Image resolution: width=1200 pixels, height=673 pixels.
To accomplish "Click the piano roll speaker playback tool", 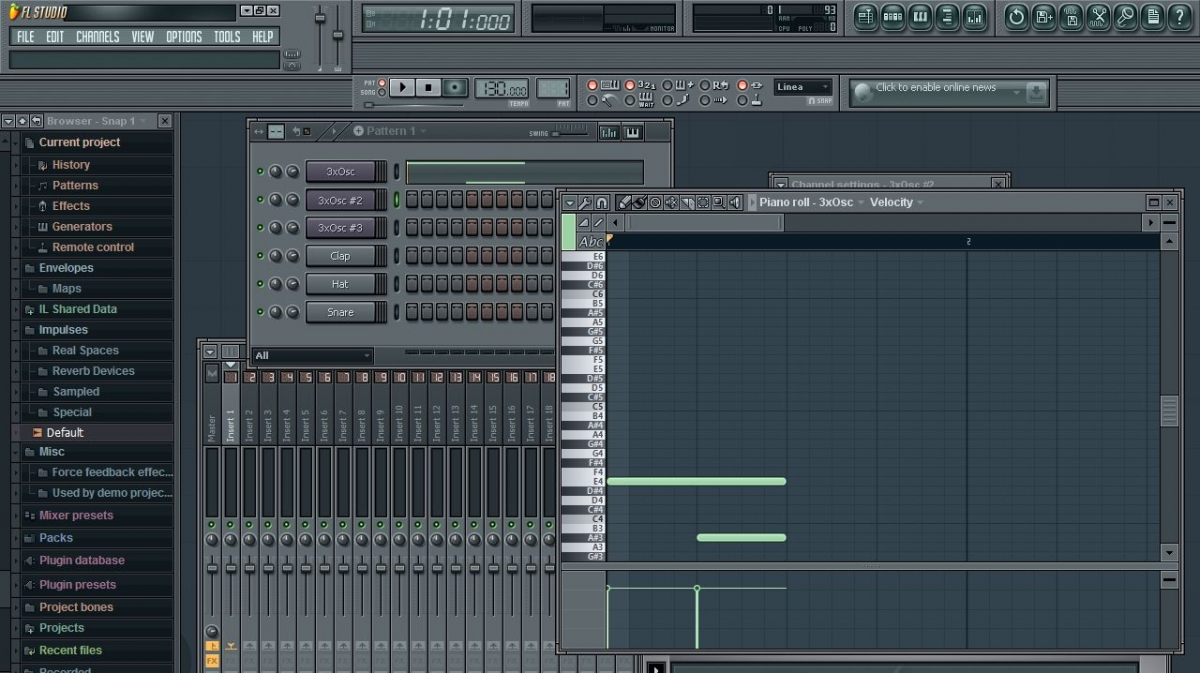I will point(735,203).
